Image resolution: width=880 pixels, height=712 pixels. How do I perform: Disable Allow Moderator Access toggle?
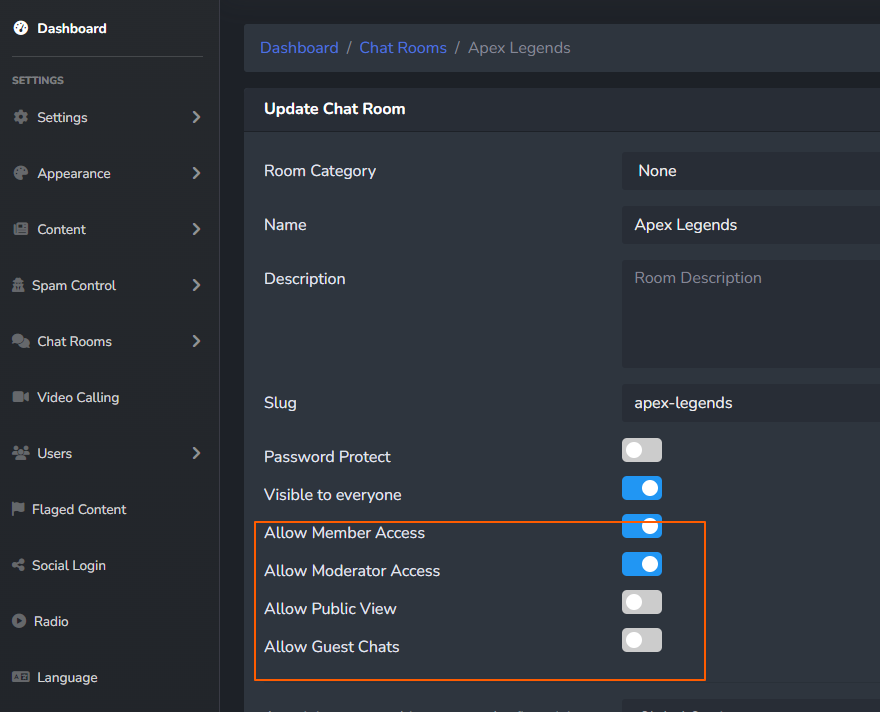point(641,565)
